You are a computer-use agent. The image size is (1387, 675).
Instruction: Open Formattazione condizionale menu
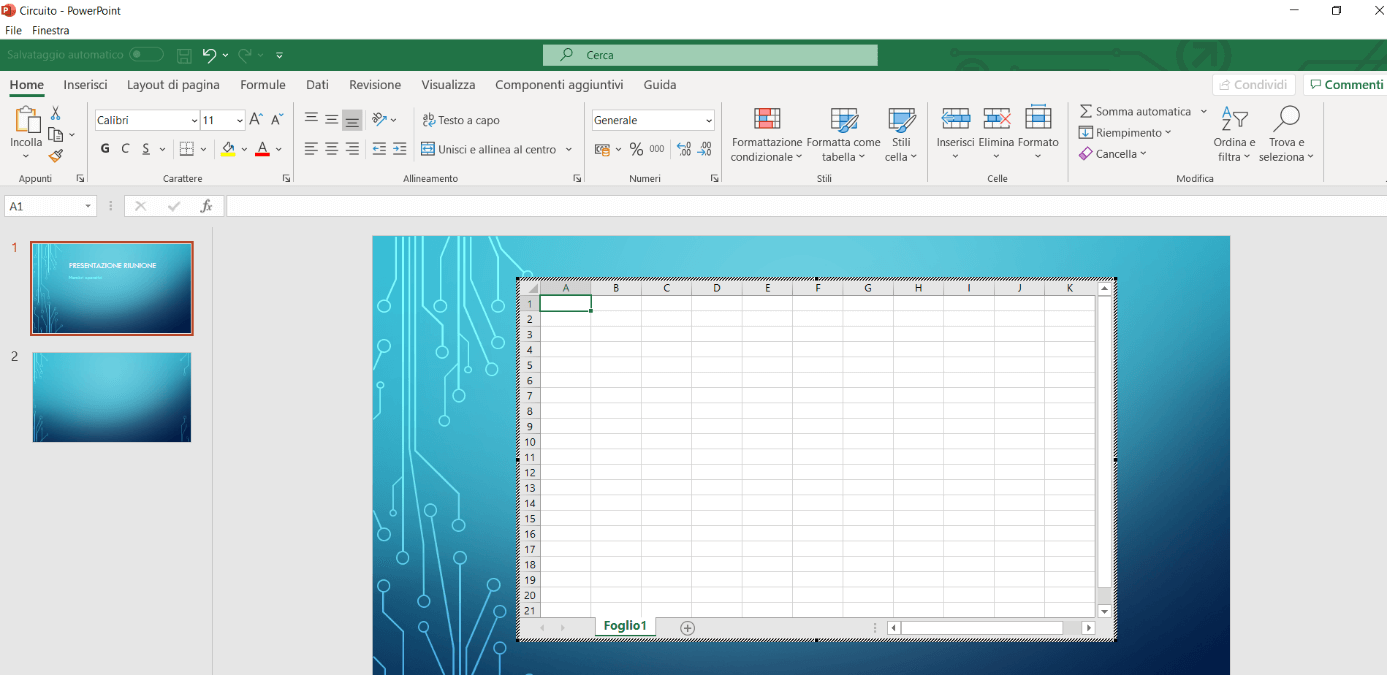point(767,135)
